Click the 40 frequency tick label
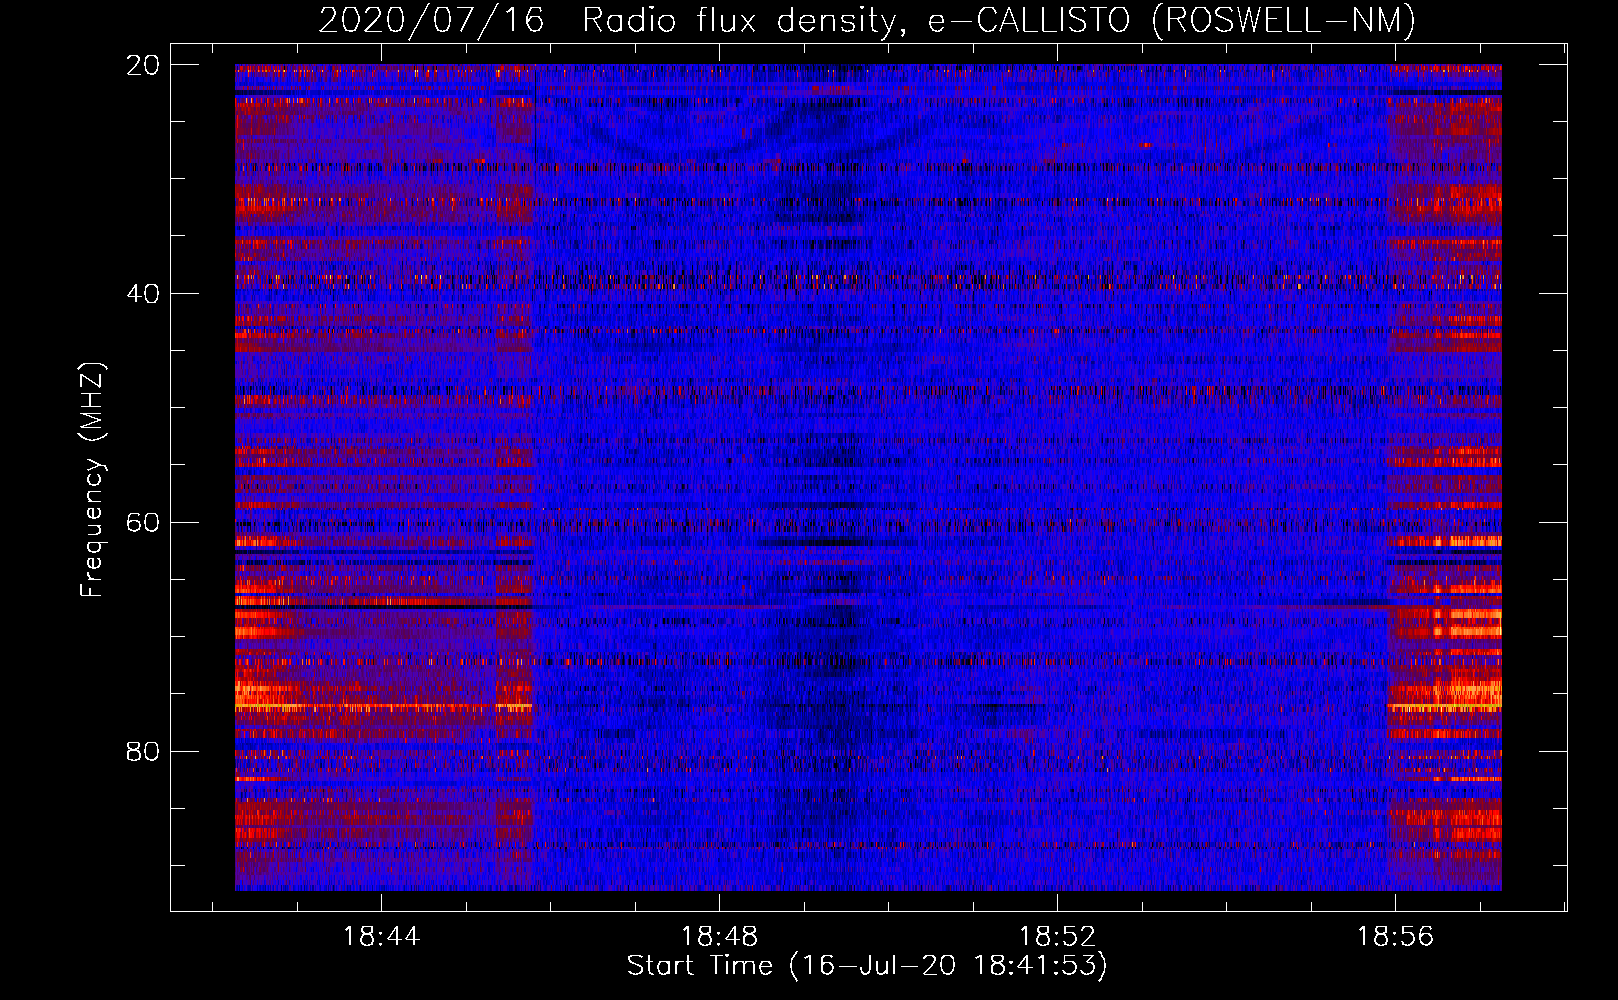The width and height of the screenshot is (1618, 1000). point(142,294)
